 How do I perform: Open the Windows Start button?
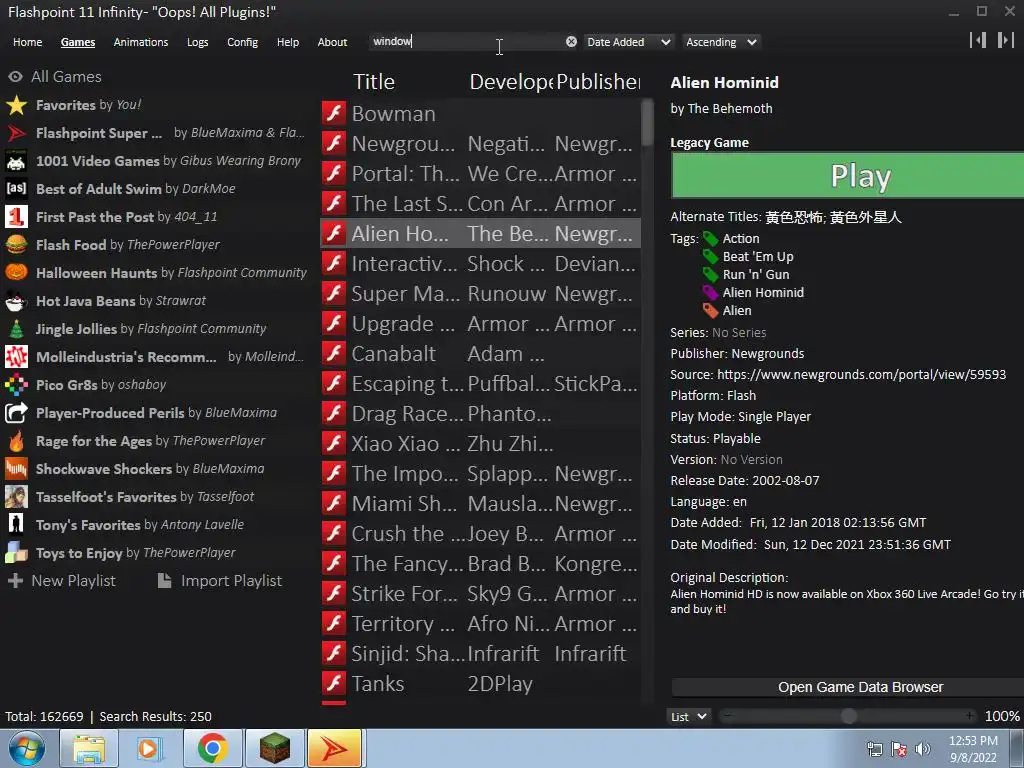pos(27,748)
